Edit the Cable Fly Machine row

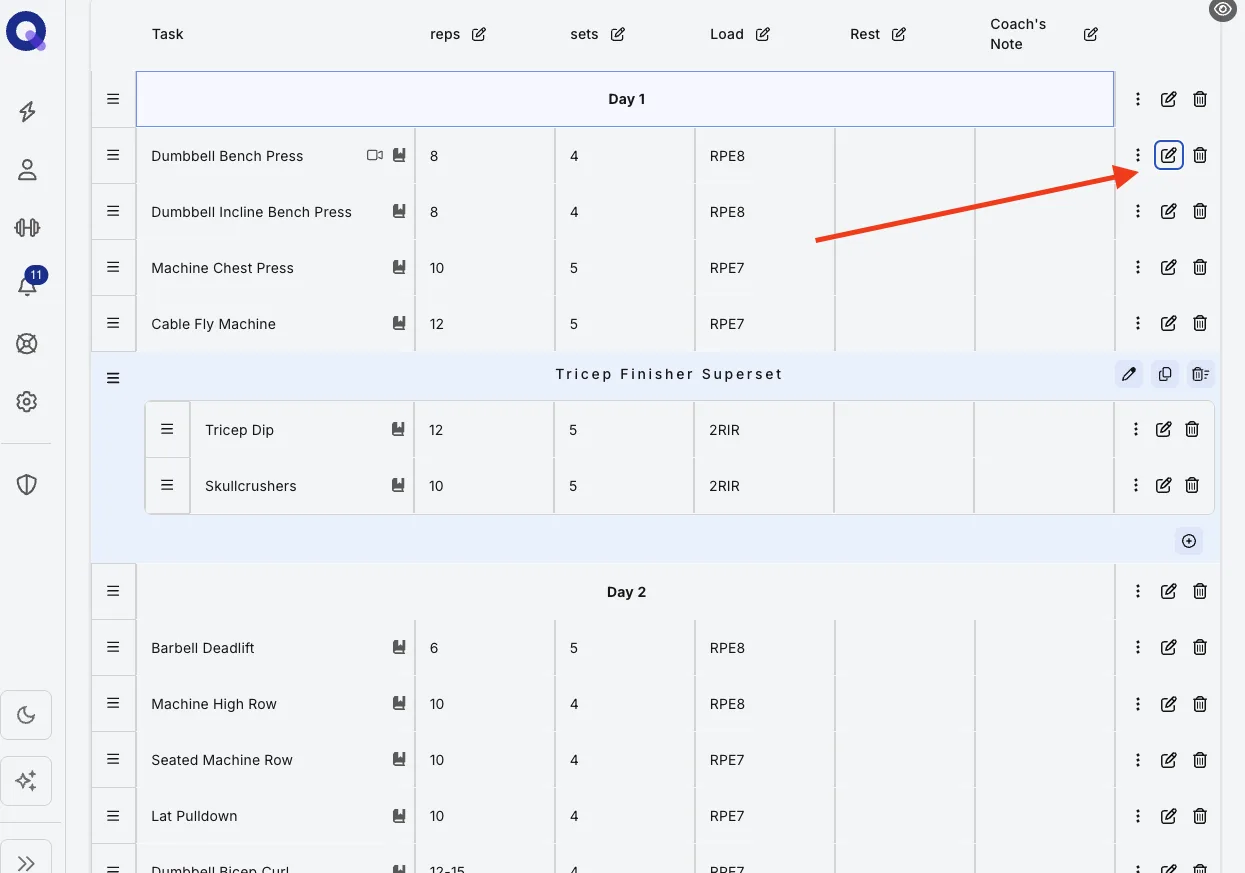point(1168,323)
